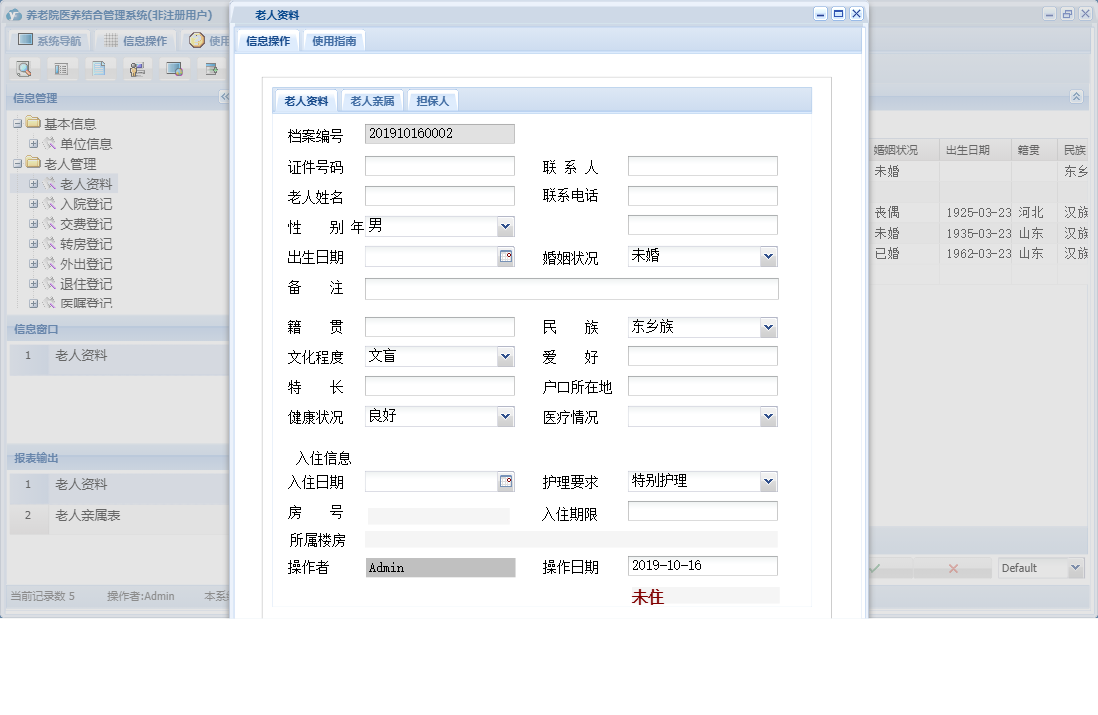Viewport: 1098px width, 715px height.
Task: Click the red X cancel button
Action: 951,567
